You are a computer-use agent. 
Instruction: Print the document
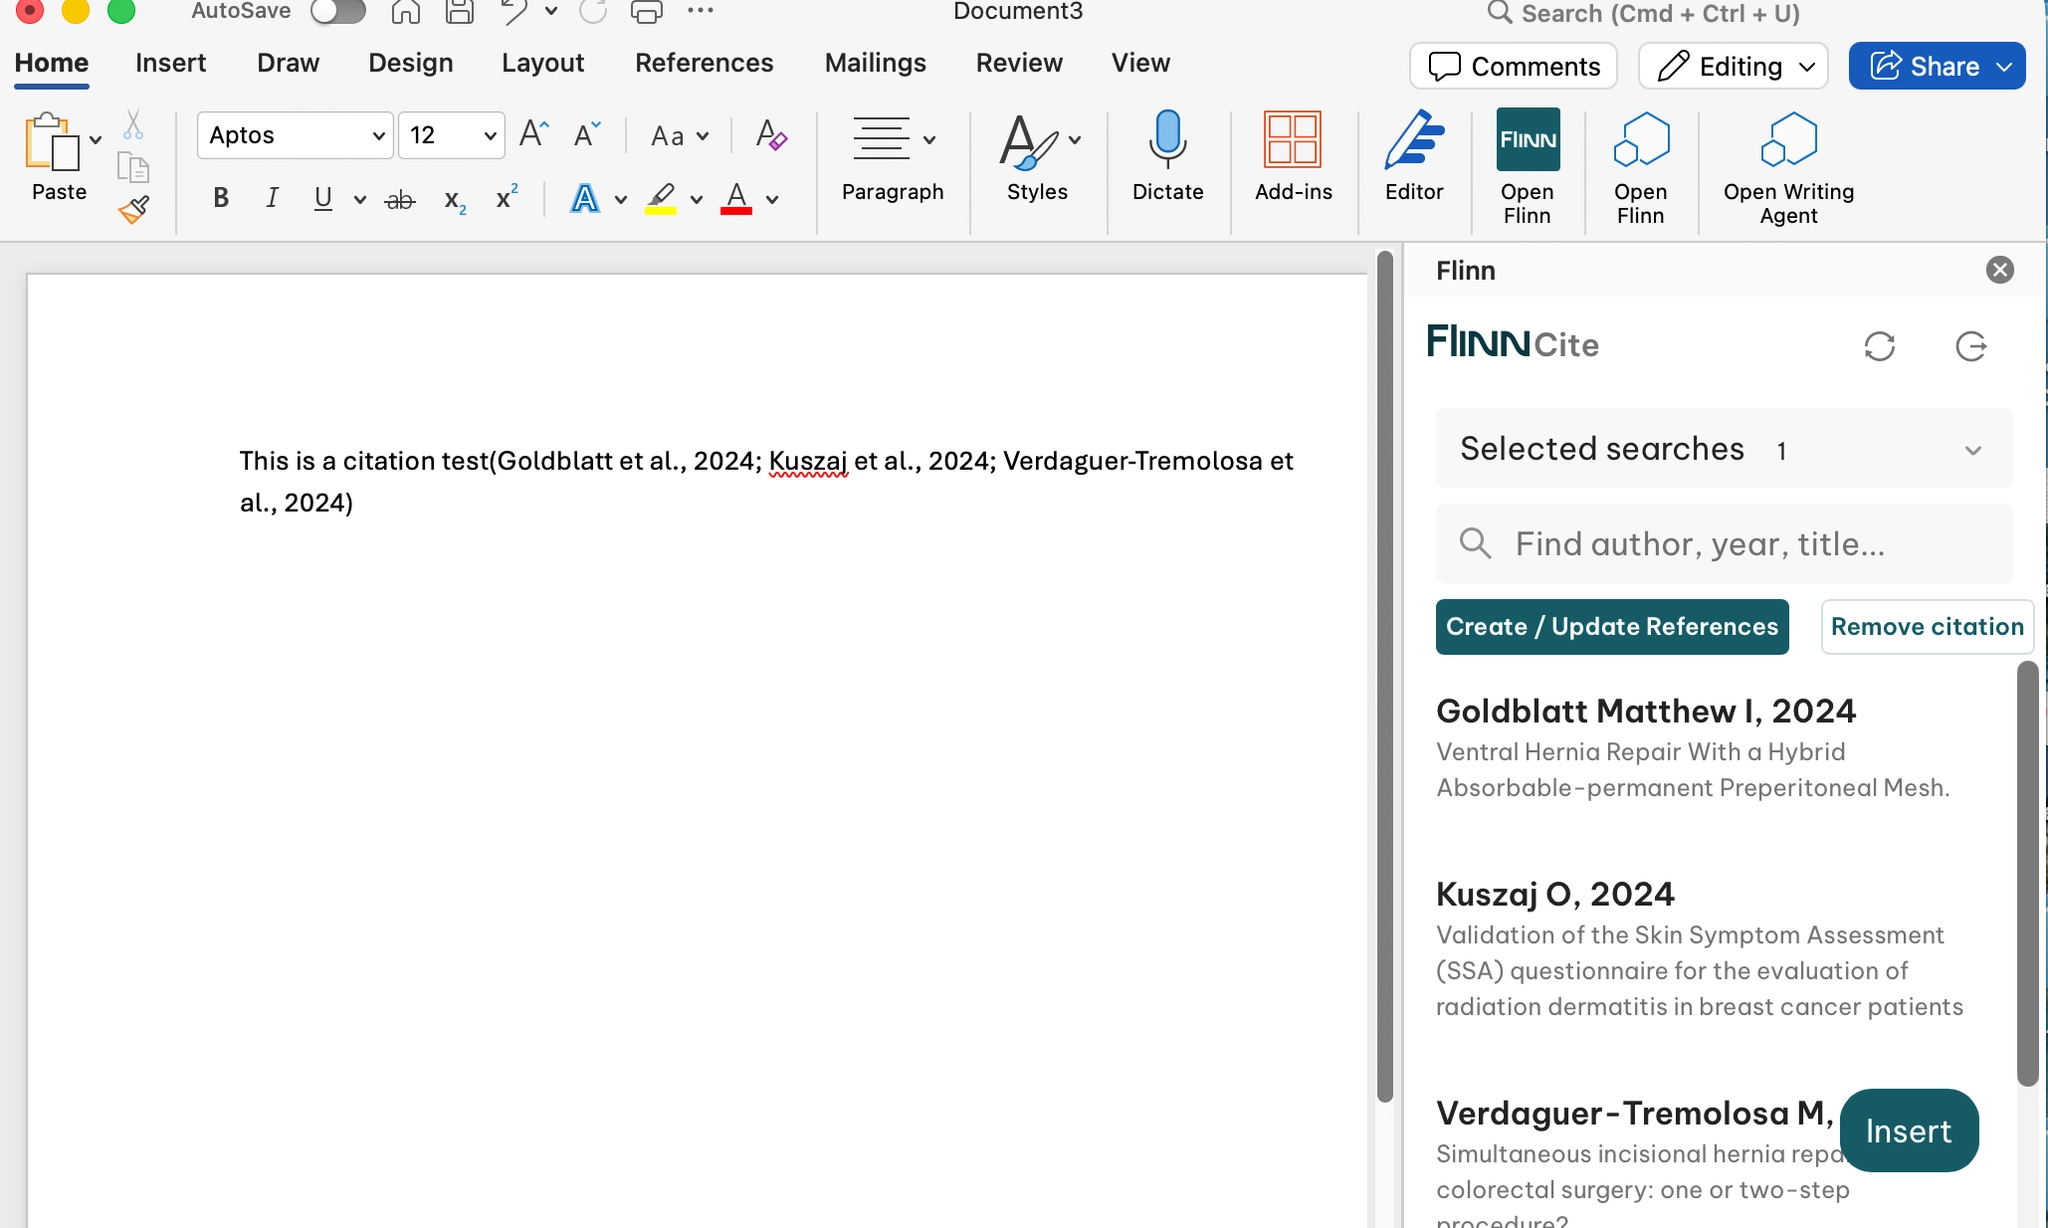click(647, 12)
